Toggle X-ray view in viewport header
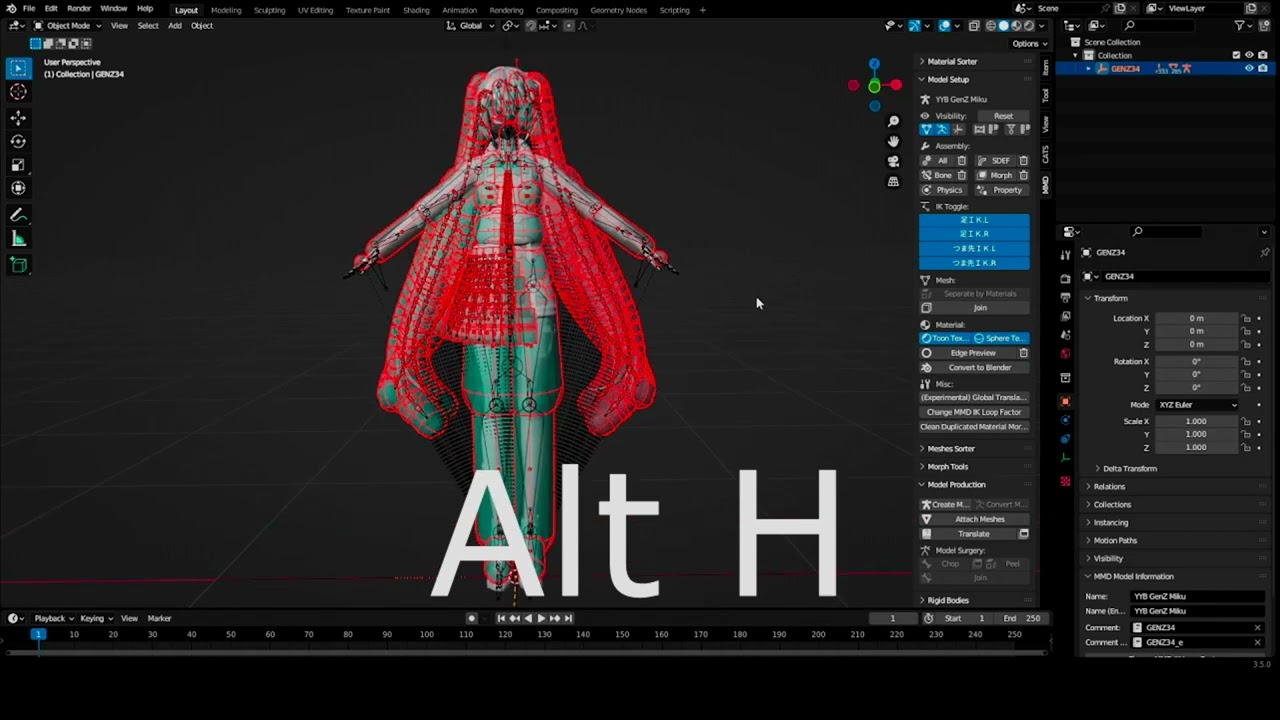Screen dimensions: 1280x720 (976, 25)
